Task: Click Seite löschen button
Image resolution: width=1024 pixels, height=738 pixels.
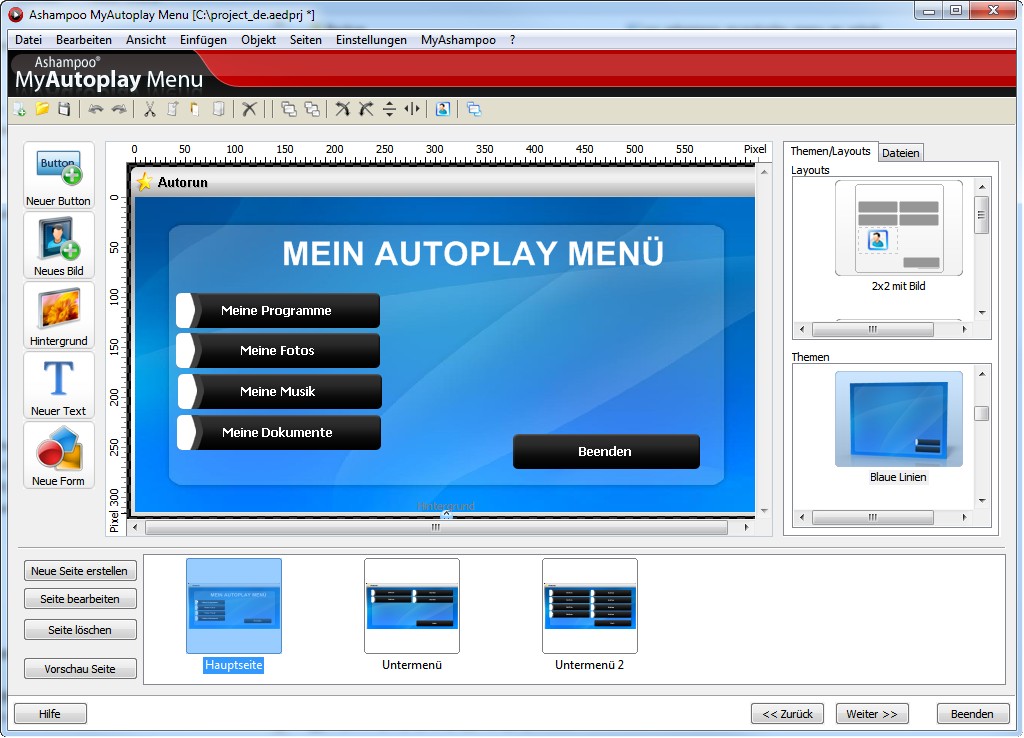Action: pyautogui.click(x=80, y=630)
